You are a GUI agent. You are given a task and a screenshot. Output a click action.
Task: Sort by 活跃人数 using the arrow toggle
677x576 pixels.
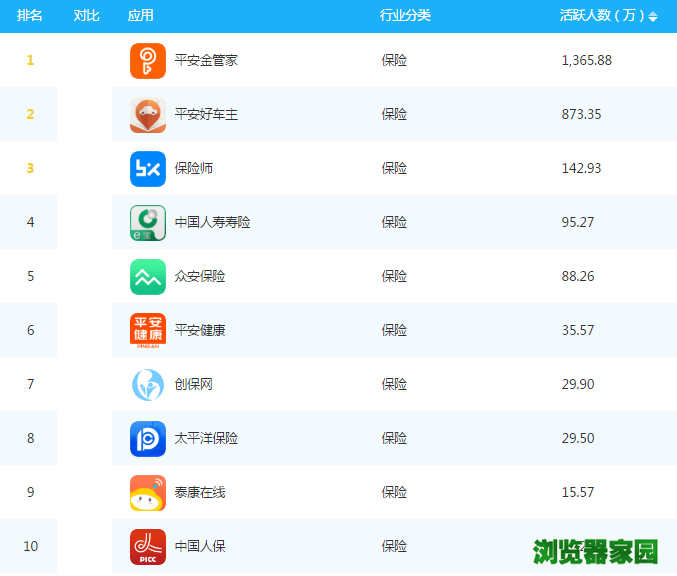[653, 17]
